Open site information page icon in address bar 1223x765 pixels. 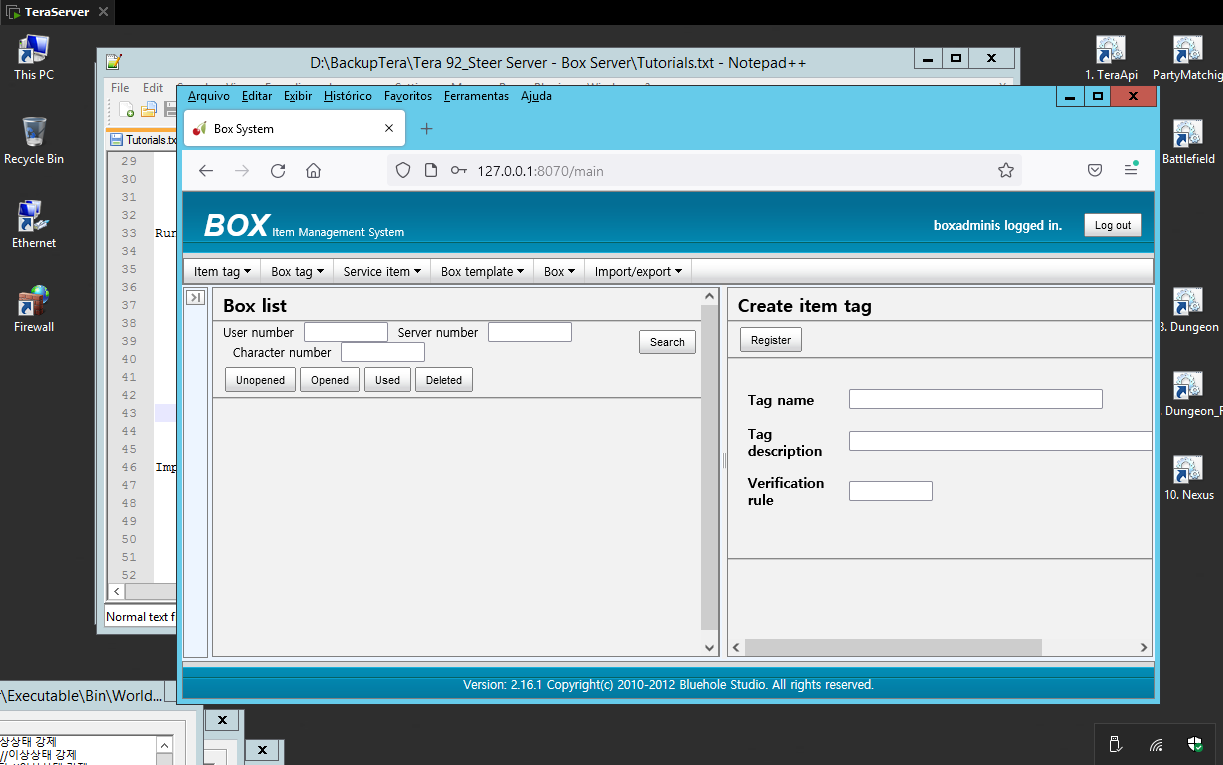tap(431, 171)
